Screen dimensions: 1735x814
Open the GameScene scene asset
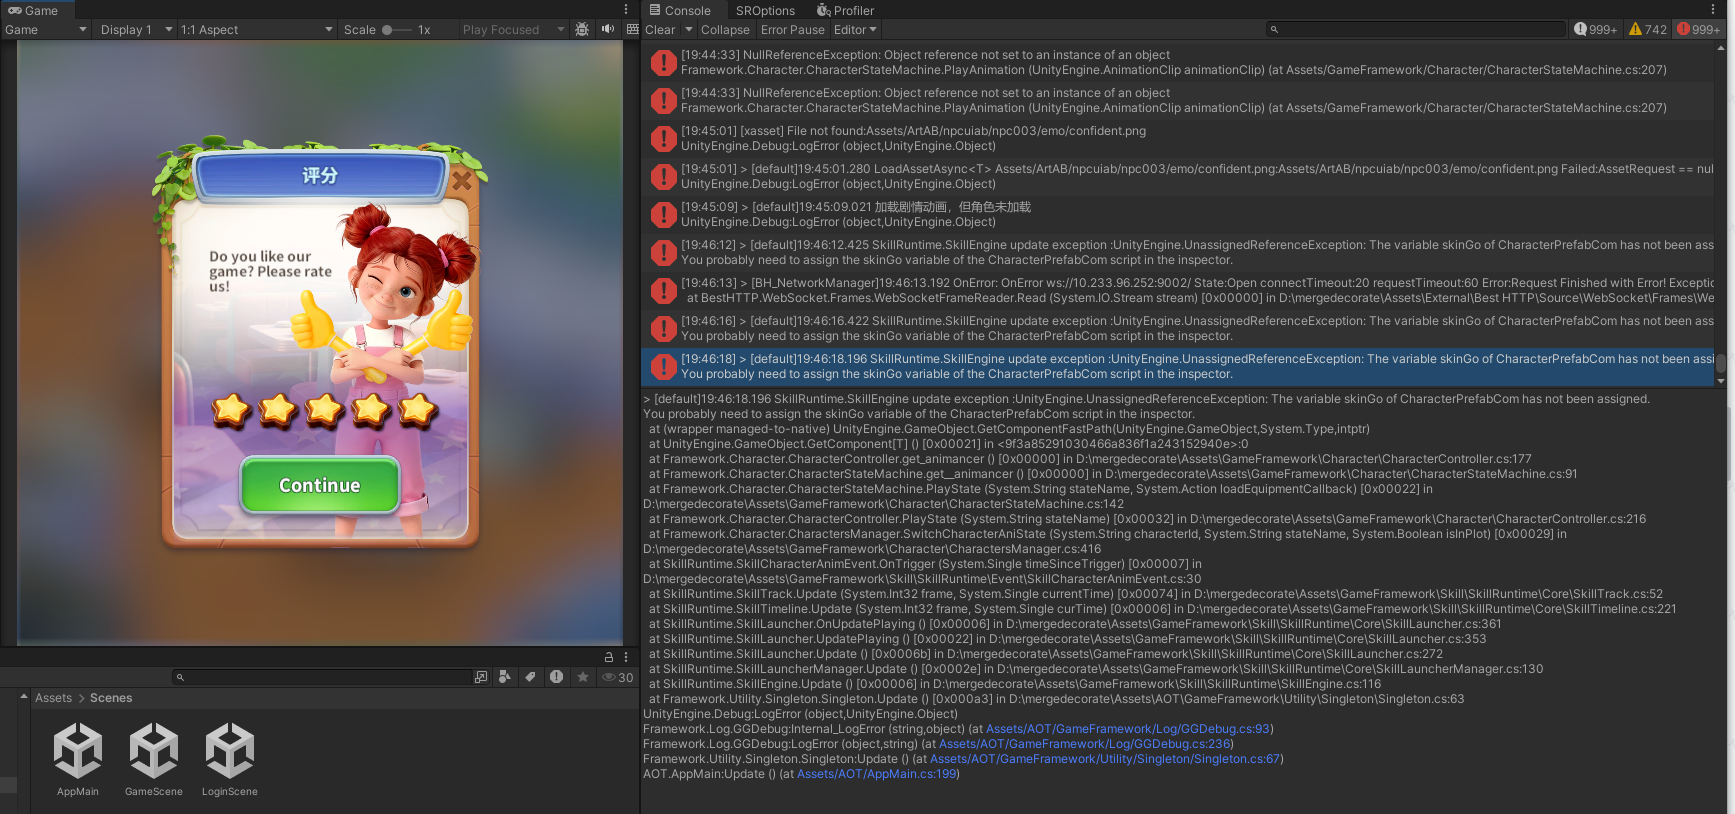coord(154,760)
